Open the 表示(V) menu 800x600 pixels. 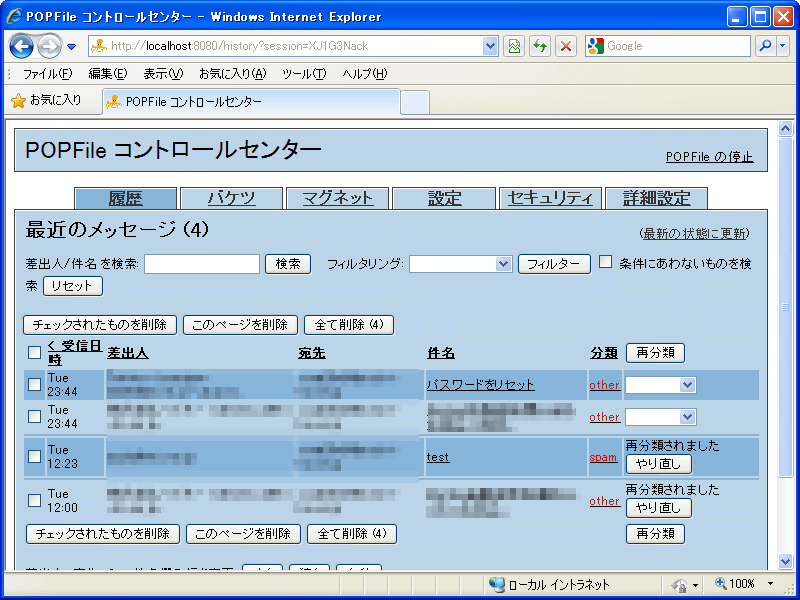click(x=163, y=74)
